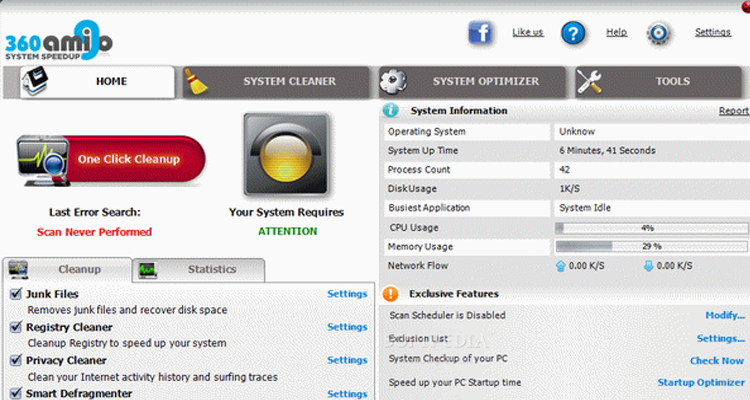Switch to the Statistics tab

pos(198,270)
